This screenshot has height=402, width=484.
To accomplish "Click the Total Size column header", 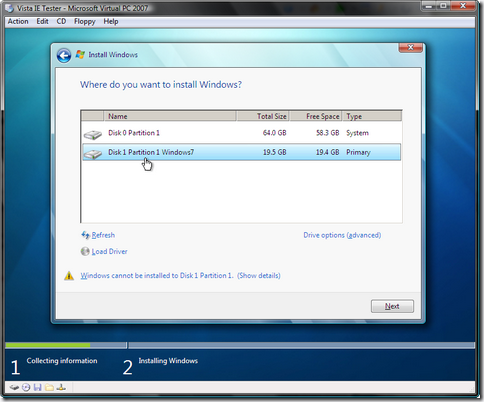I will tap(263, 116).
